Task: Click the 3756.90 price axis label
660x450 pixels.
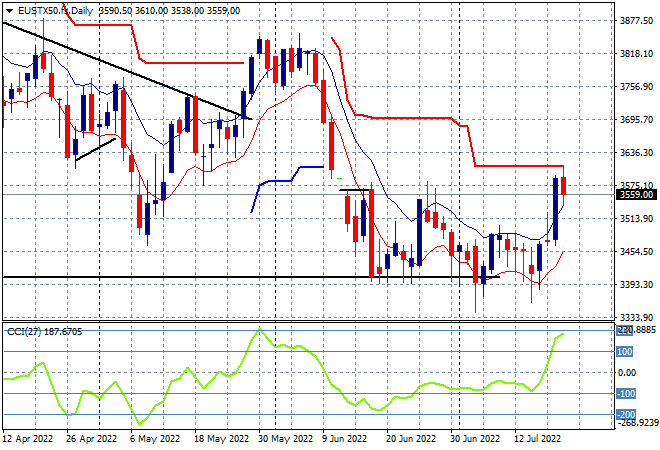Action: 636,87
